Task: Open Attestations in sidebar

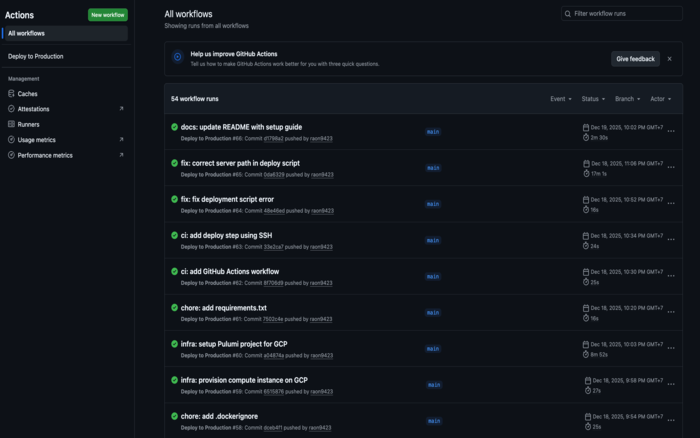Action: 33,109
